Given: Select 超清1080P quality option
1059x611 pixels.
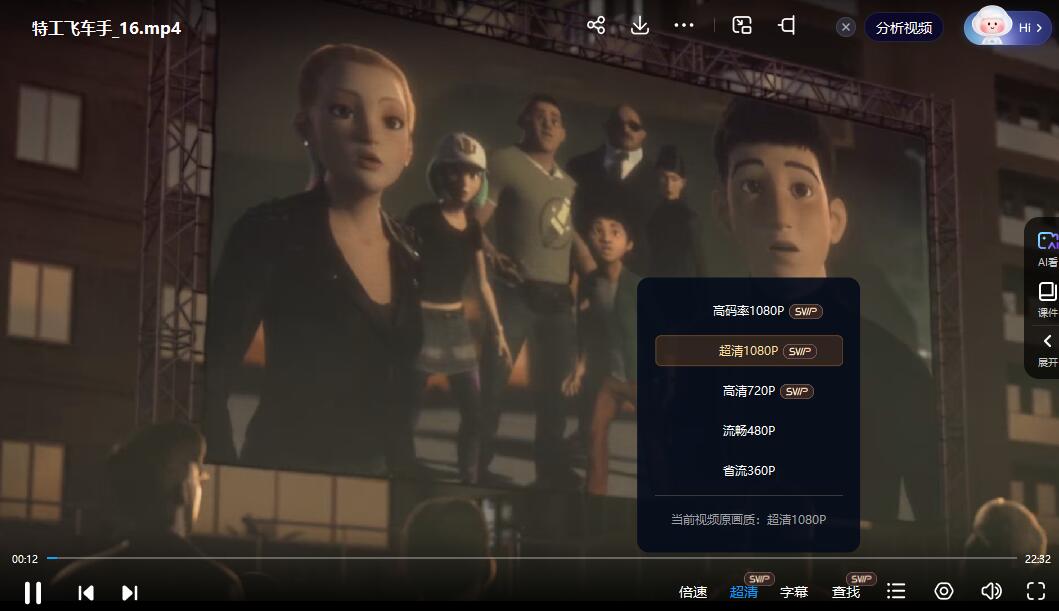Looking at the screenshot, I should click(749, 350).
